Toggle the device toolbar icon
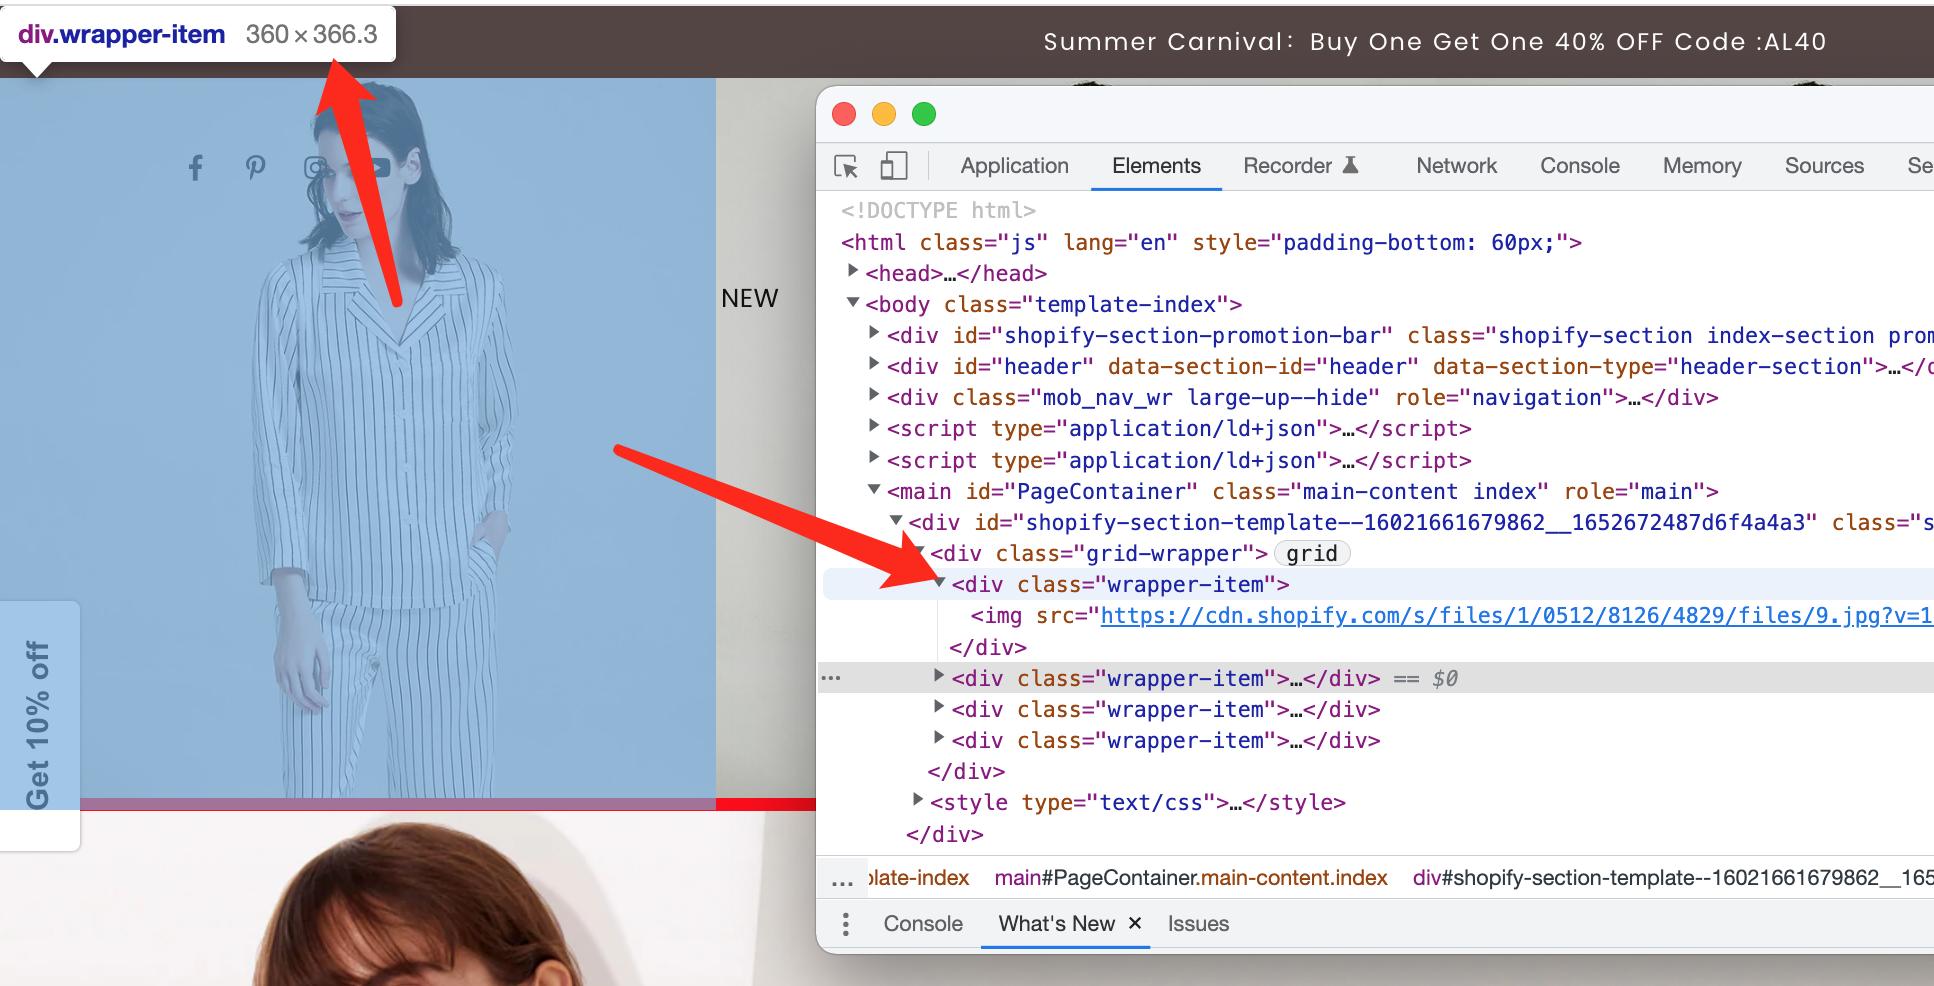The width and height of the screenshot is (1934, 986). point(893,166)
